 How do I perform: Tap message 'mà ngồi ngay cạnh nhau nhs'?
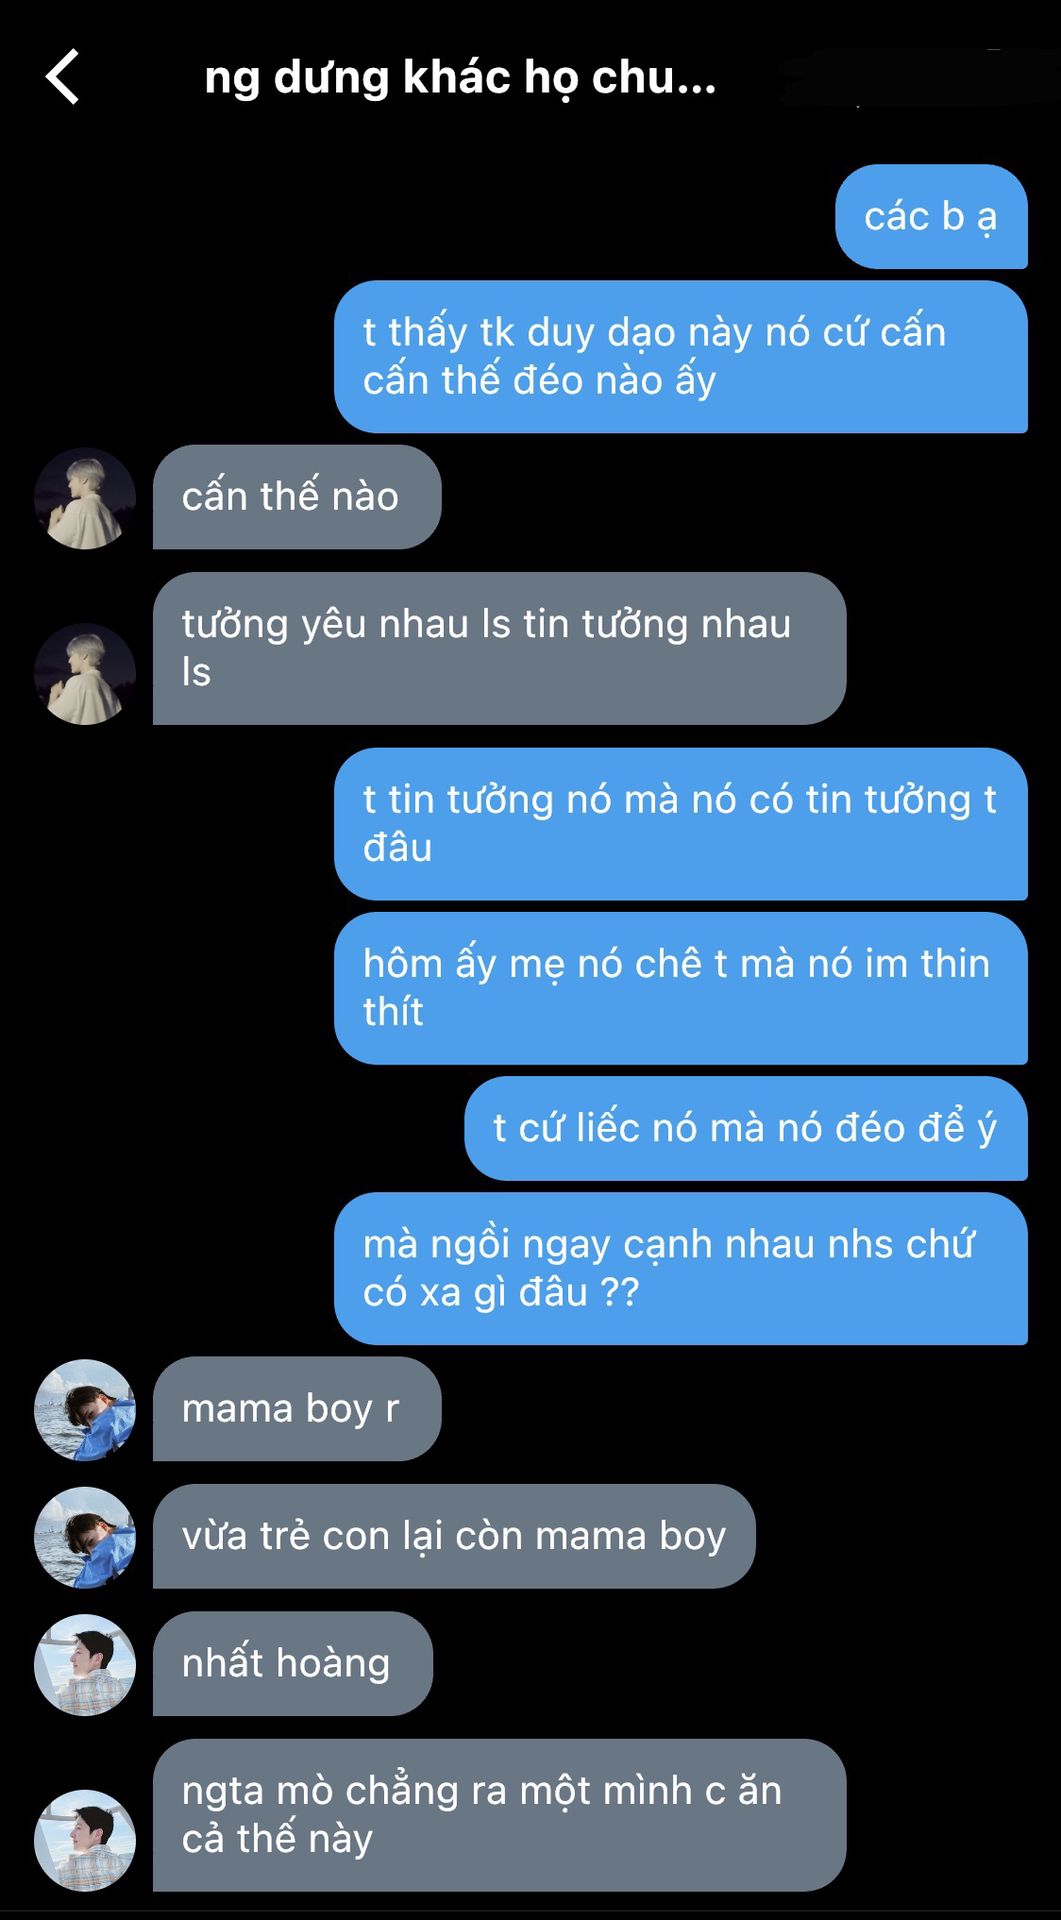click(x=681, y=1269)
